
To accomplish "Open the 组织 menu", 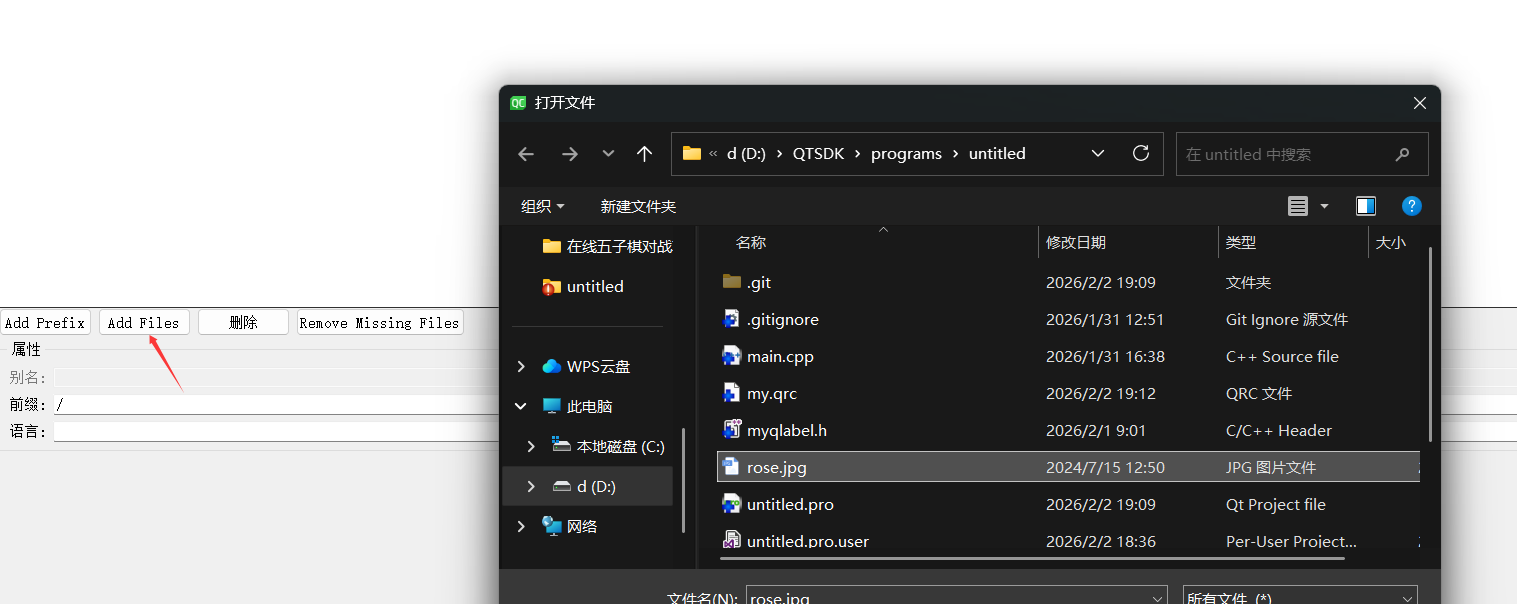I will 543,206.
